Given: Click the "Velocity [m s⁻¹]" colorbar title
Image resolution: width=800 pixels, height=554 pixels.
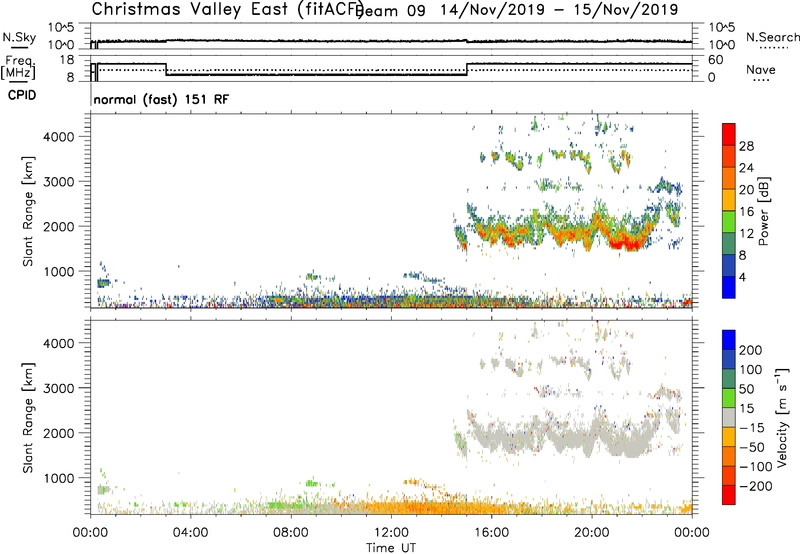Looking at the screenshot, I should click(782, 417).
